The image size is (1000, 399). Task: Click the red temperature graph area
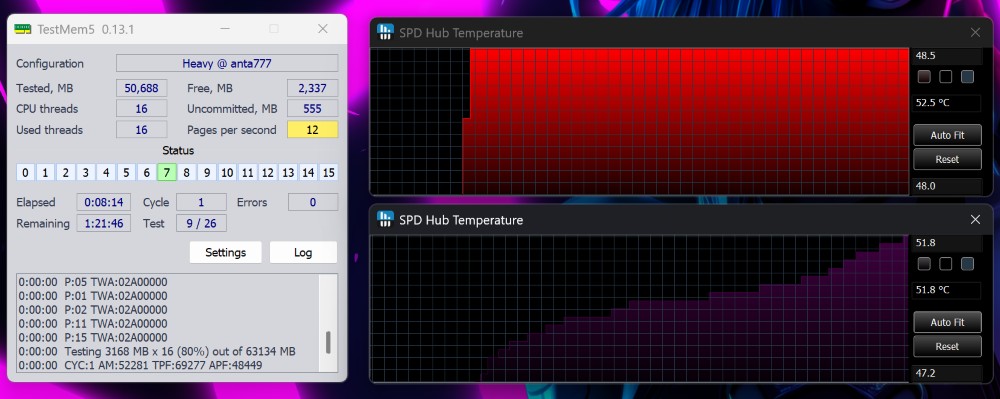pos(640,121)
